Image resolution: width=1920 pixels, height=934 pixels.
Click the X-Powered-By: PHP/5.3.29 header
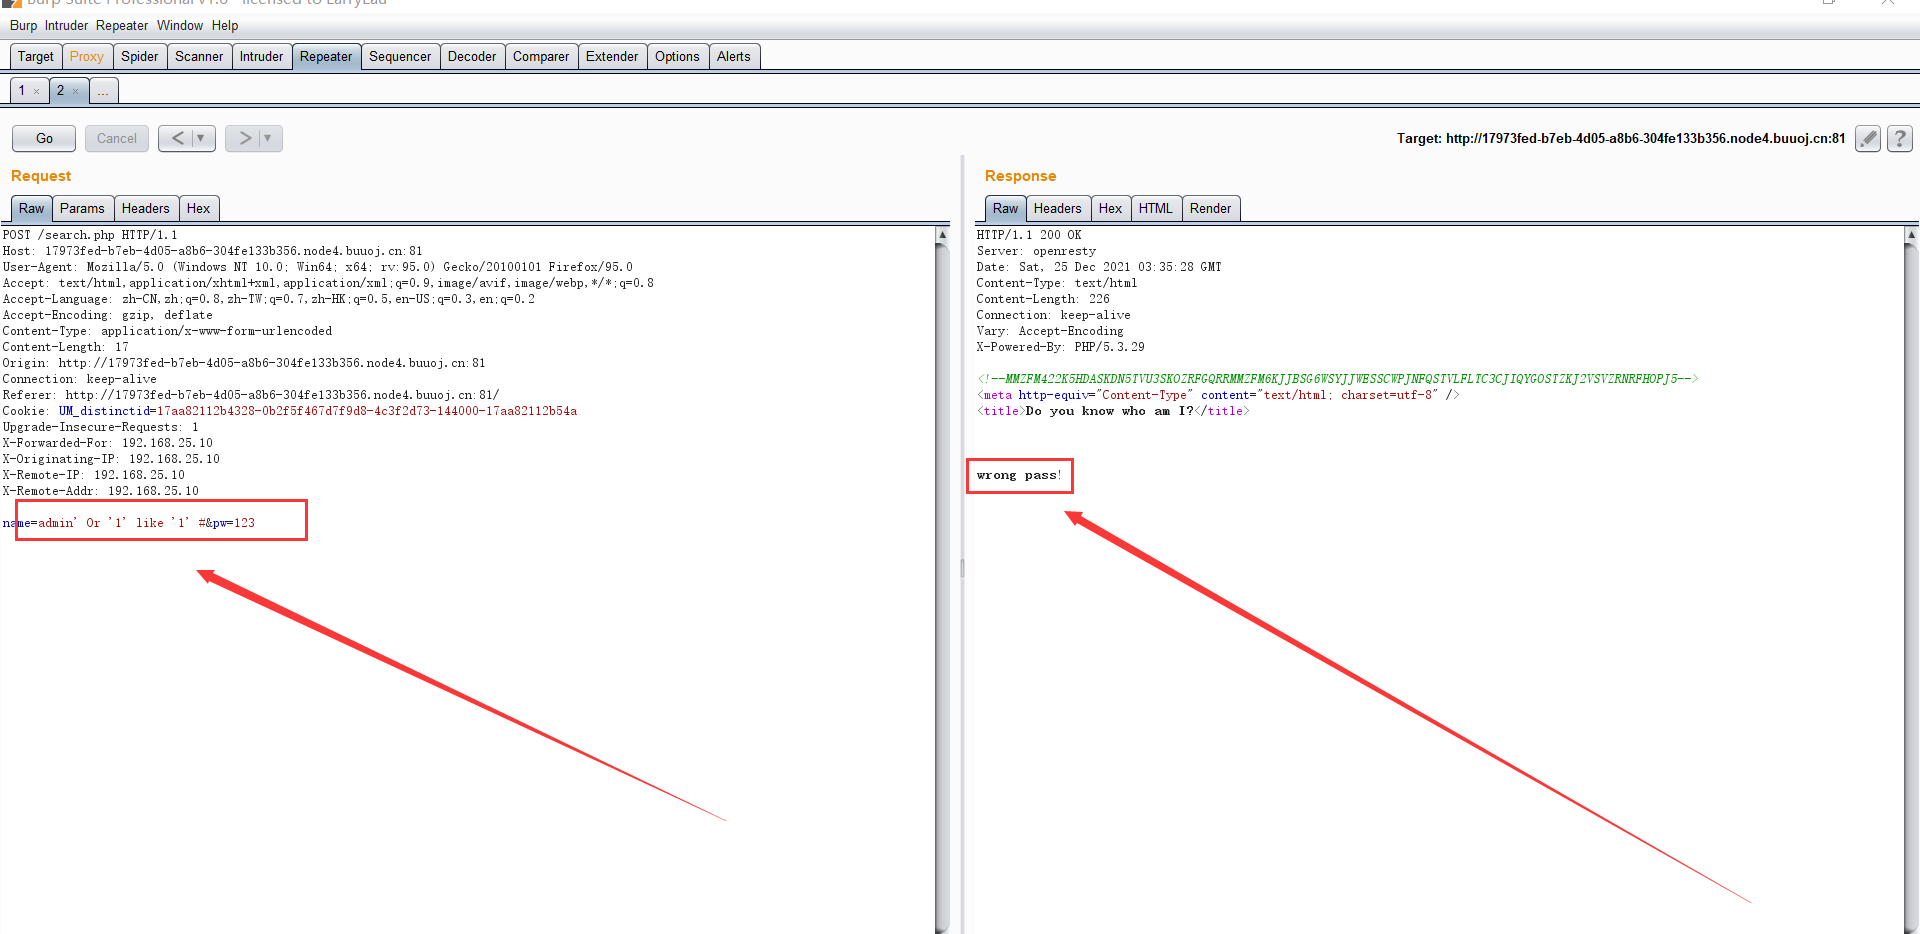point(1061,347)
